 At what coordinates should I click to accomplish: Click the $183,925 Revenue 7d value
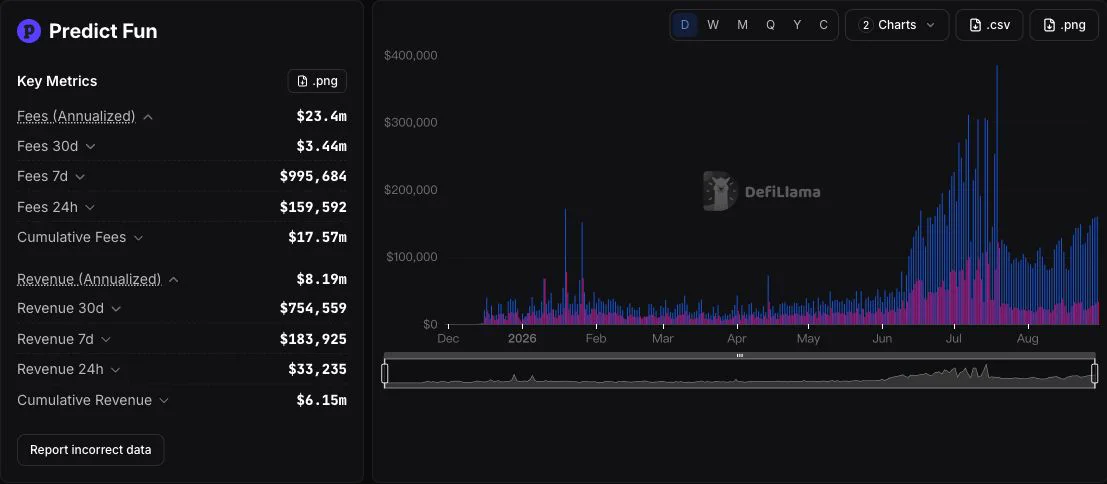[313, 339]
